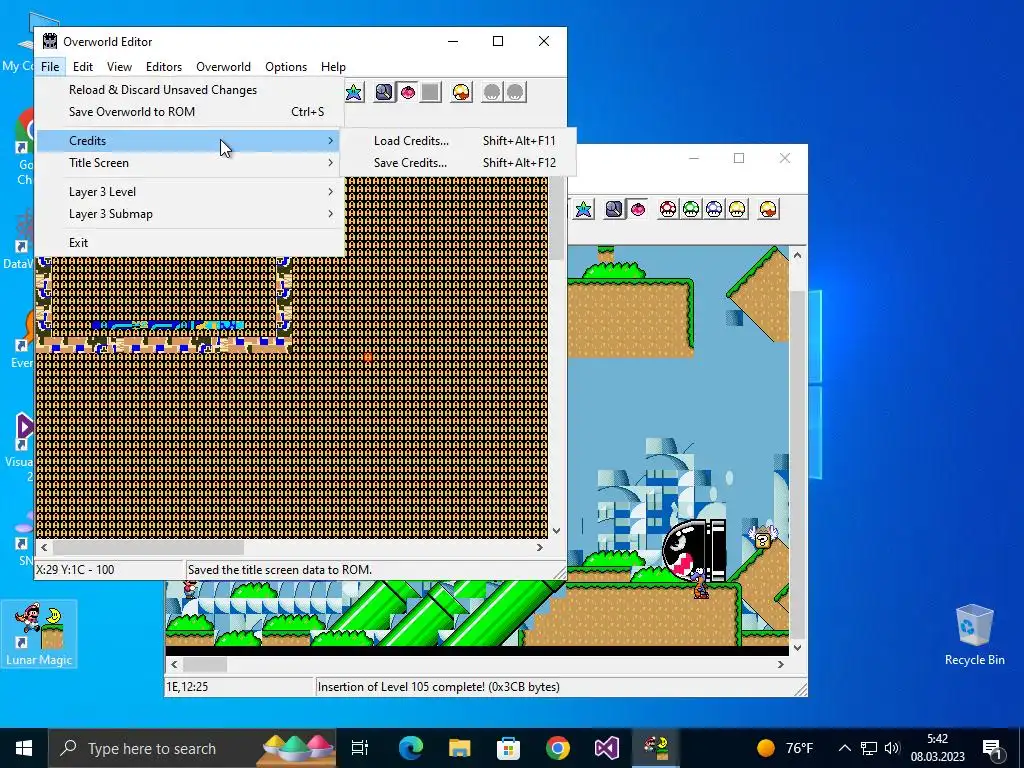Click the yellow mushroom with arrow in level window
1024x768 pixels.
tap(768, 209)
